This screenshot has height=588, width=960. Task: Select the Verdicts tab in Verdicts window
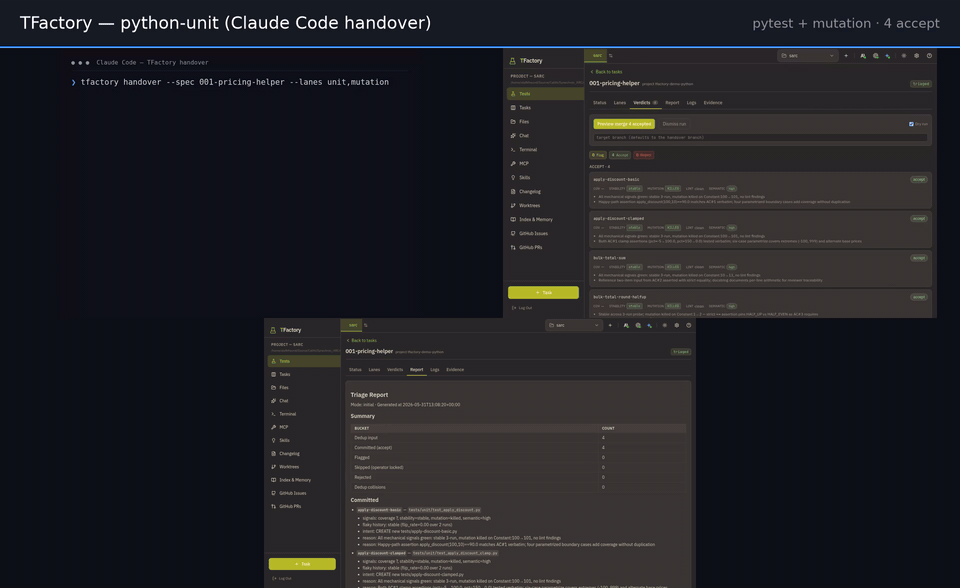coord(645,103)
